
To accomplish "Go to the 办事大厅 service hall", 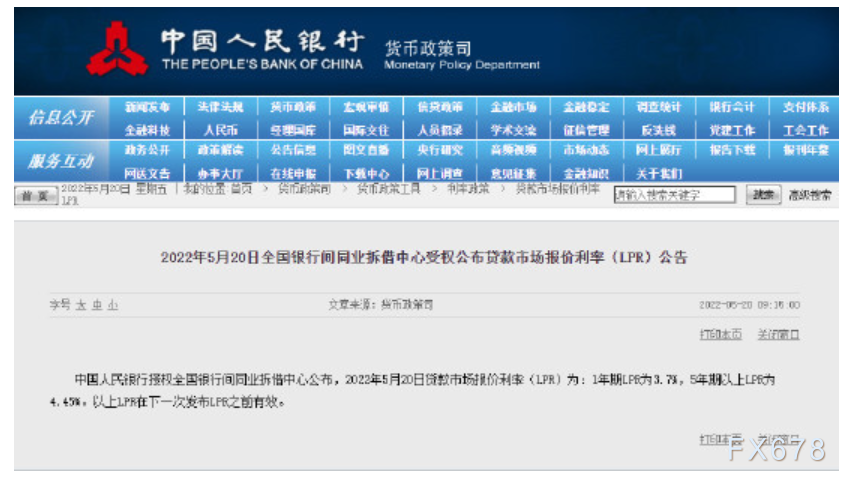I will click(221, 174).
